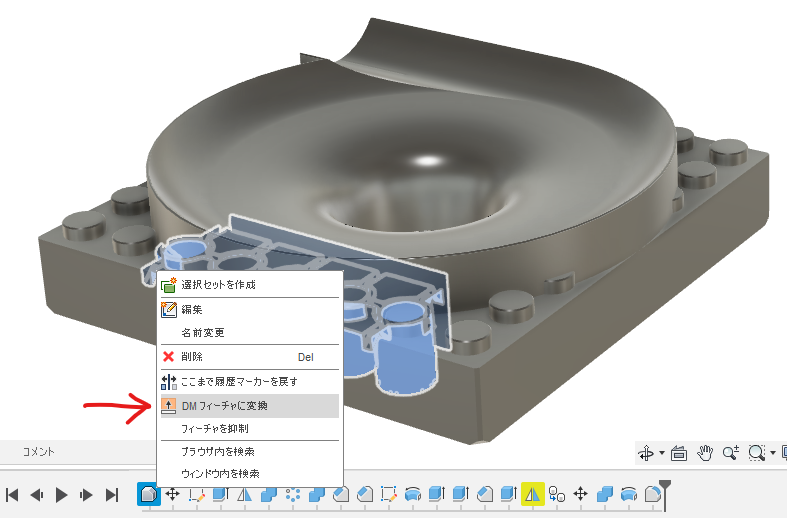Click '削除' with the red X
This screenshot has width=787, height=518.
(191, 356)
